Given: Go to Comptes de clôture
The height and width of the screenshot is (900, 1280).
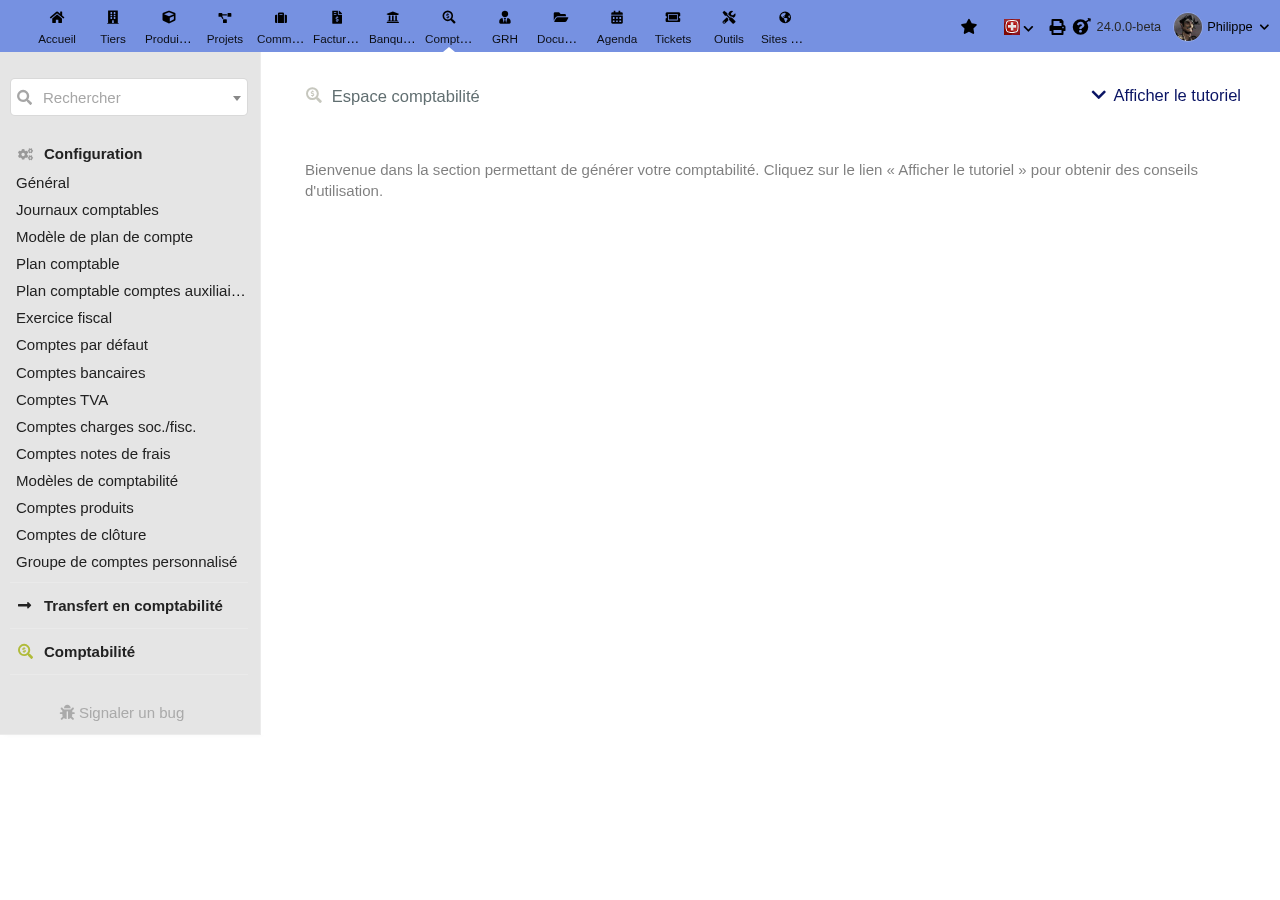Looking at the screenshot, I should click(81, 534).
